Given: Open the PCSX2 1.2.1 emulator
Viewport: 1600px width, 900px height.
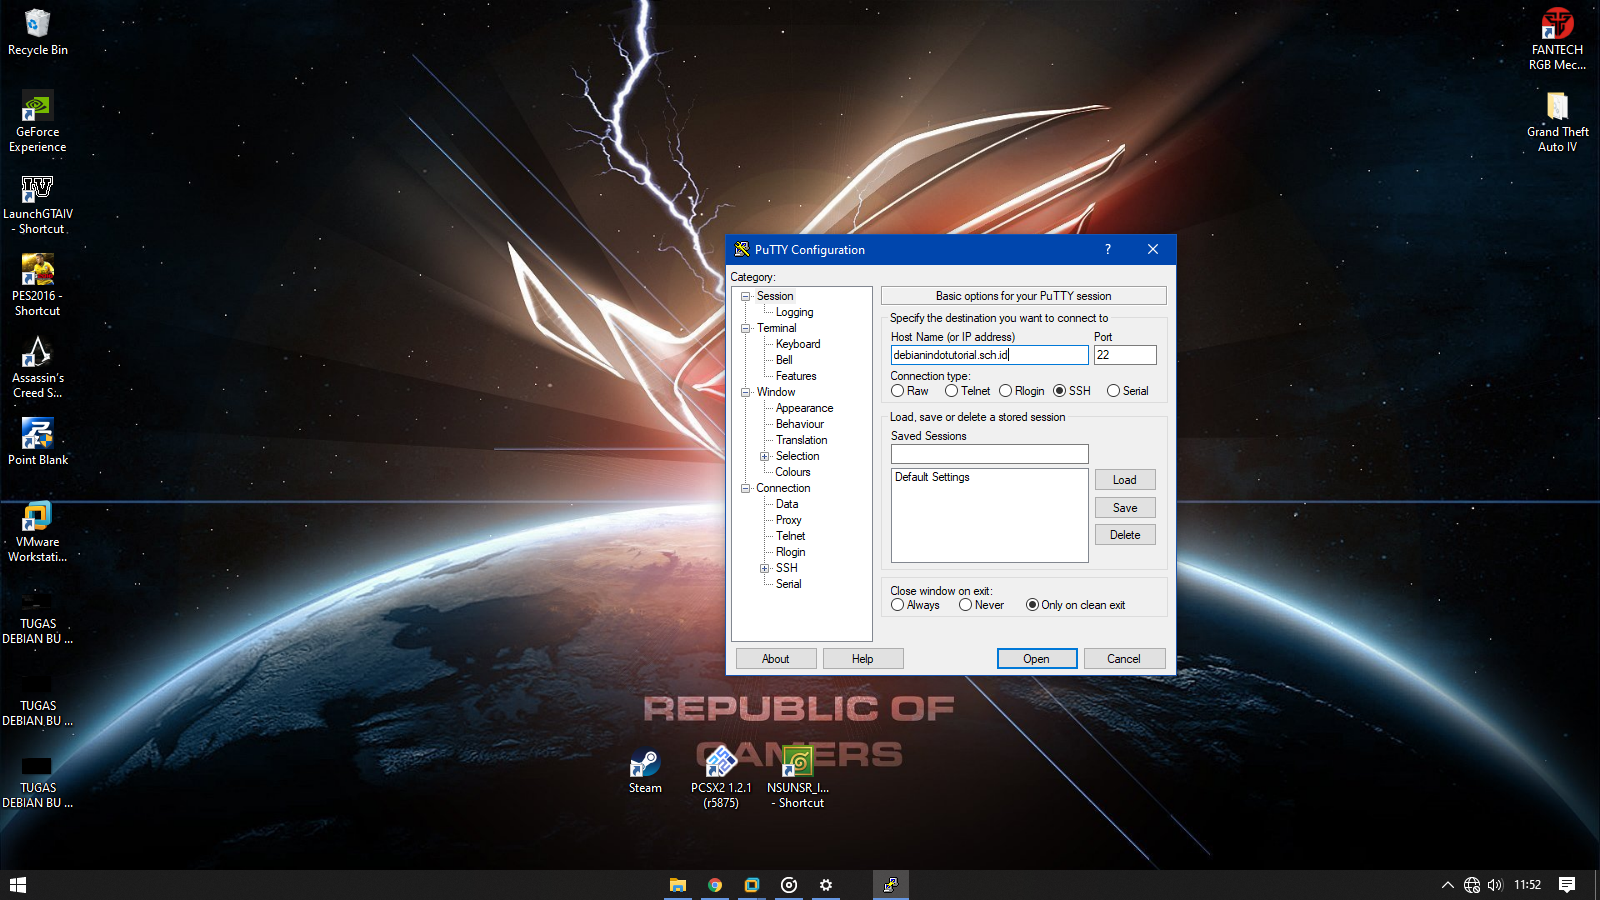Looking at the screenshot, I should pyautogui.click(x=721, y=765).
